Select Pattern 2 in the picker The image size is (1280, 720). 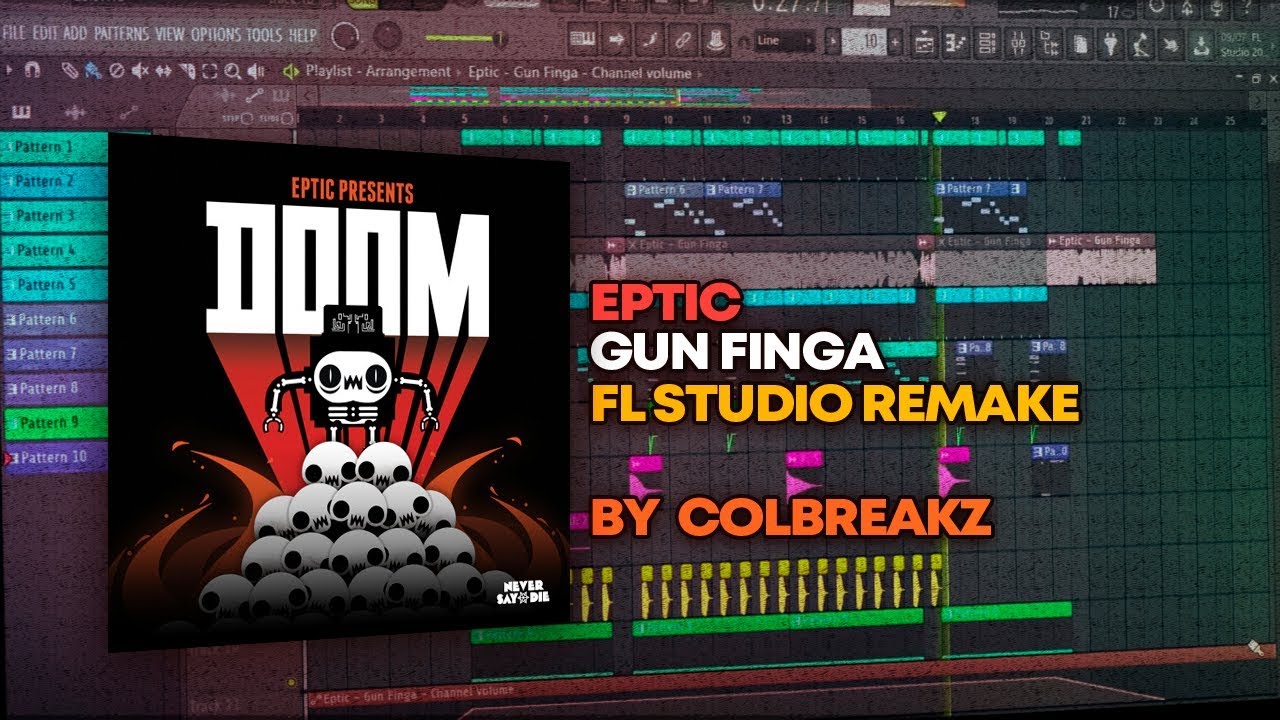point(54,181)
